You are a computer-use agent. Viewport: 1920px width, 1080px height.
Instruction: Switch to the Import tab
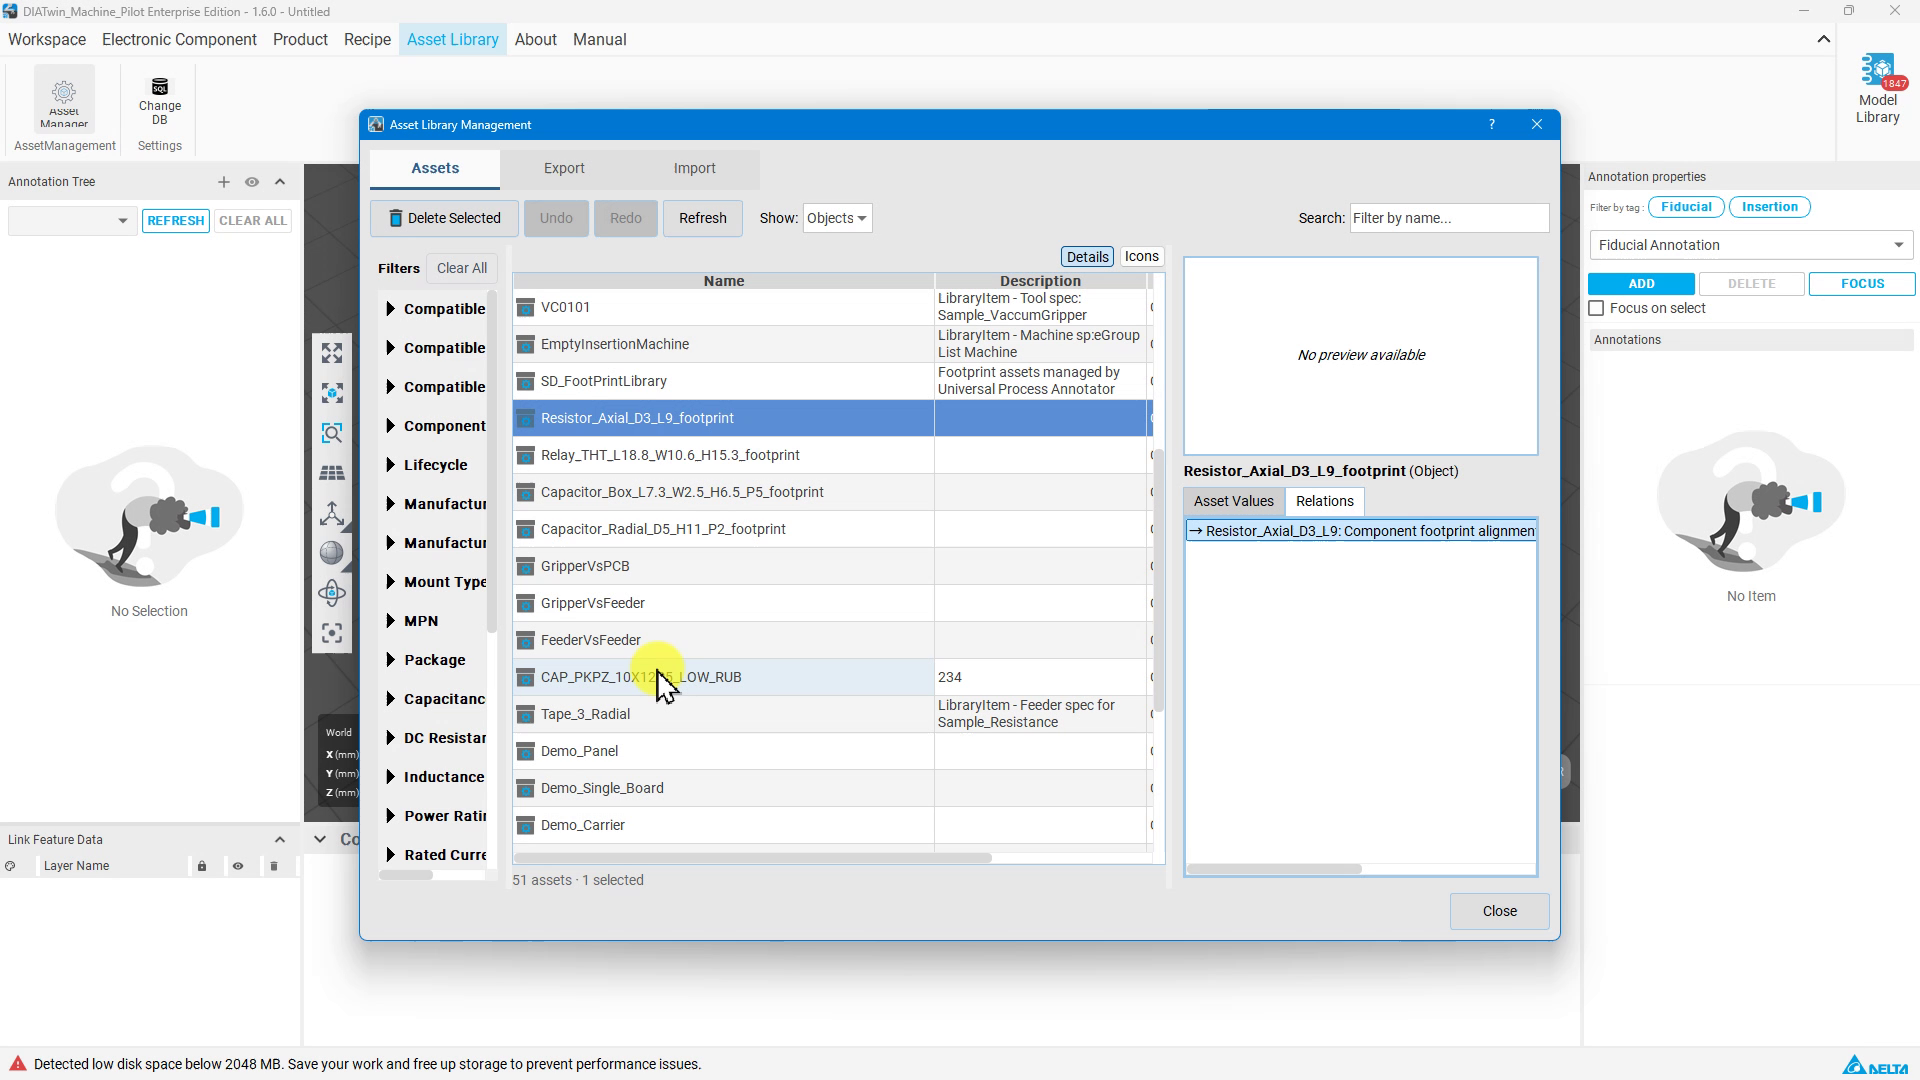[x=694, y=169]
